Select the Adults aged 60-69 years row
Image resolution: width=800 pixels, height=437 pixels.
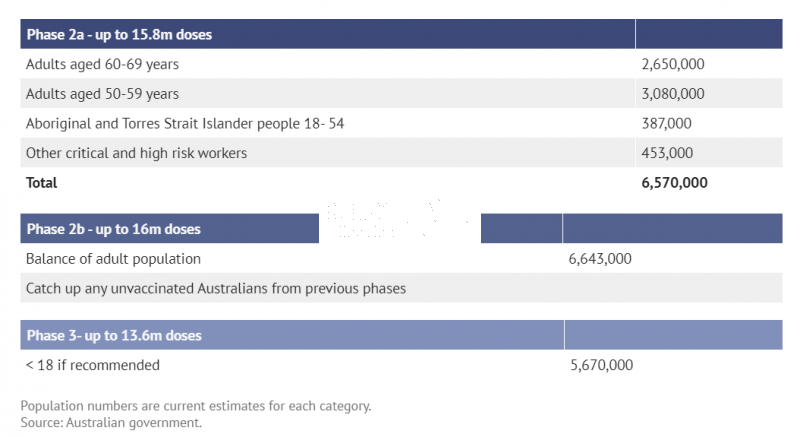[x=401, y=64]
